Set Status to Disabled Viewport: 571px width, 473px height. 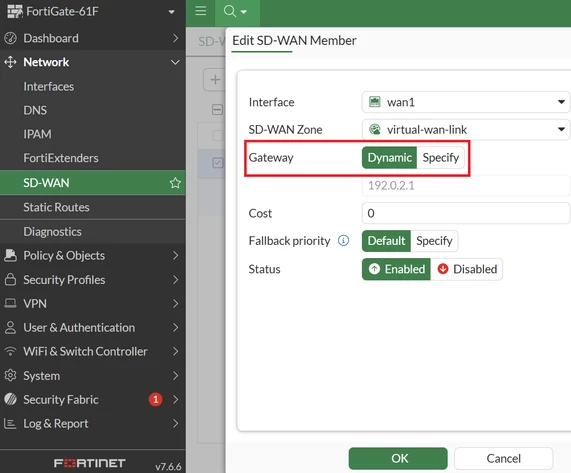click(466, 269)
